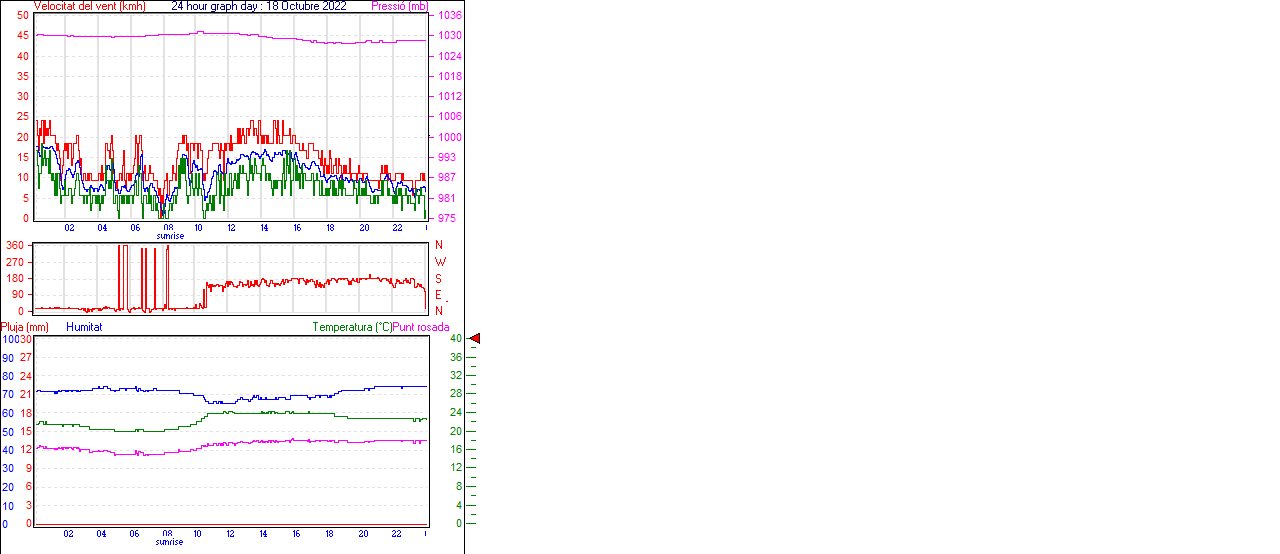Click the 1036 value on the pressure axis

coord(449,16)
